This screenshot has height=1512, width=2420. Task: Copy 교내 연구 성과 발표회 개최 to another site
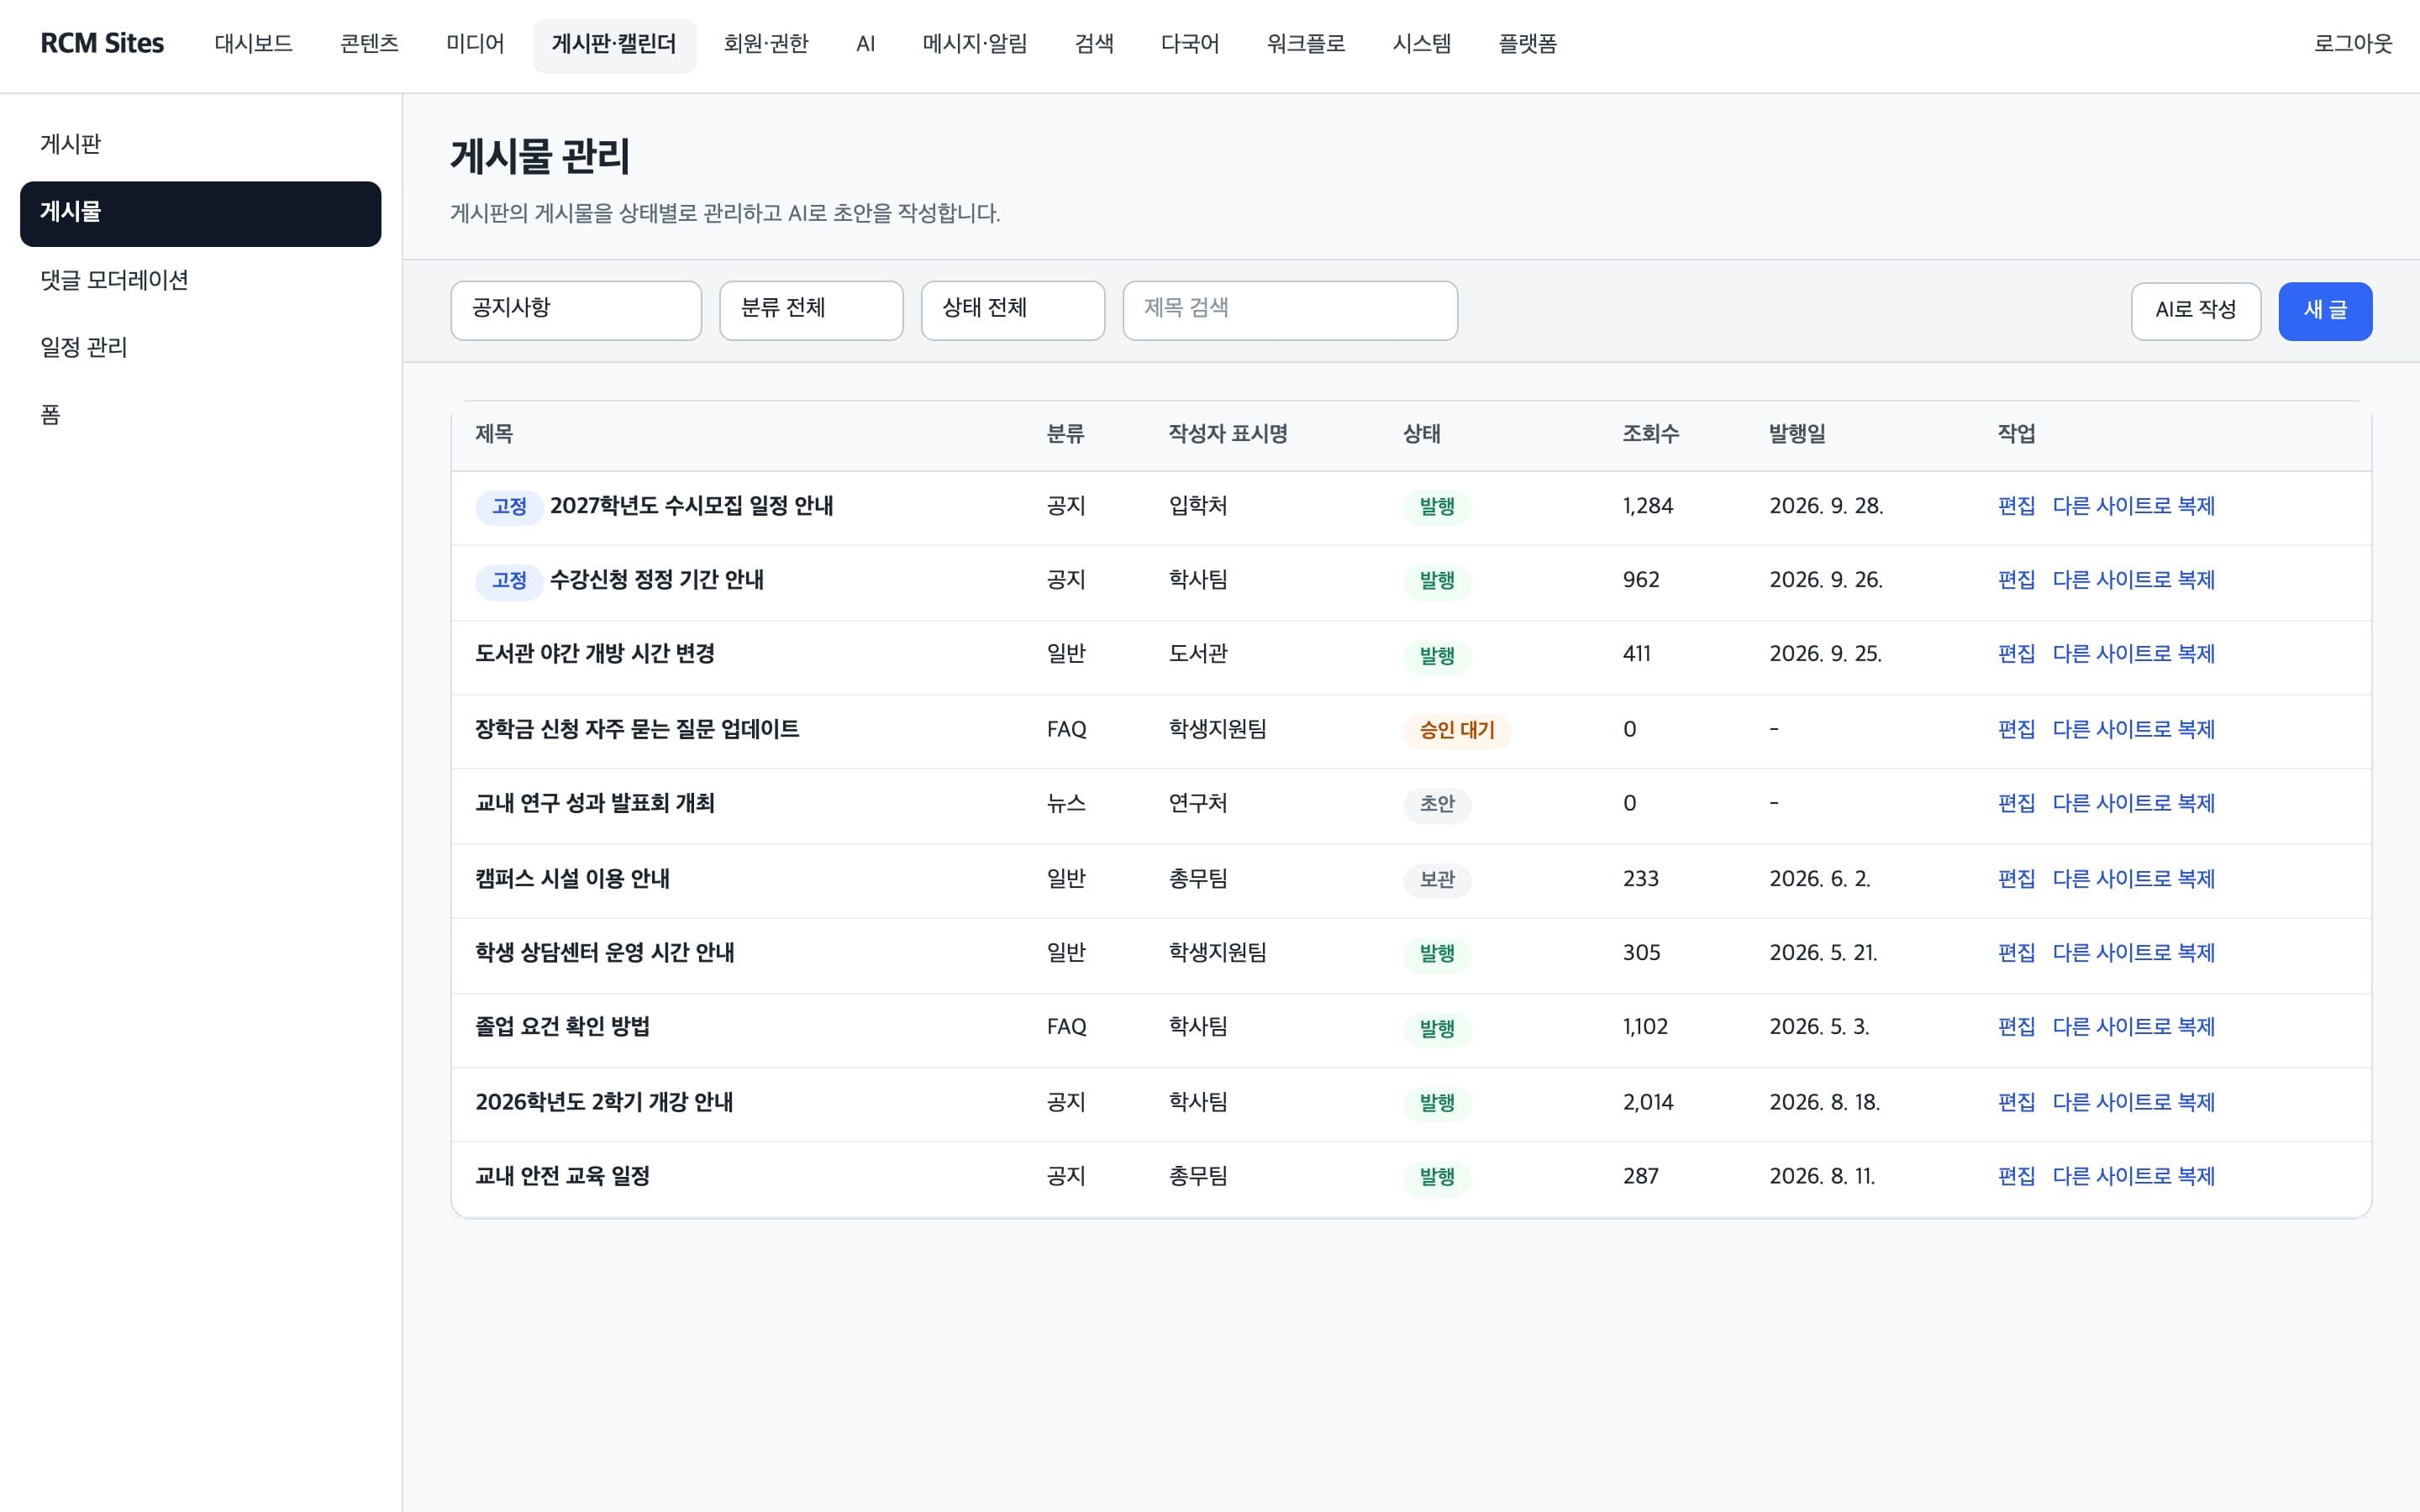pos(2133,804)
